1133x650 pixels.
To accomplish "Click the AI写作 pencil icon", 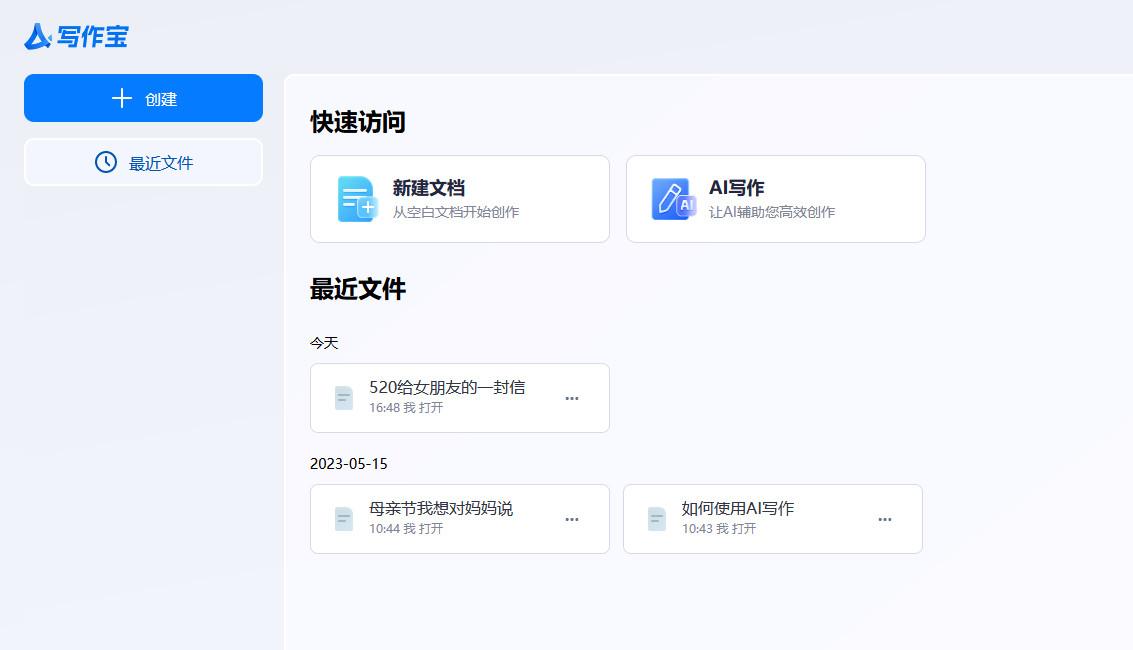I will pyautogui.click(x=673, y=199).
